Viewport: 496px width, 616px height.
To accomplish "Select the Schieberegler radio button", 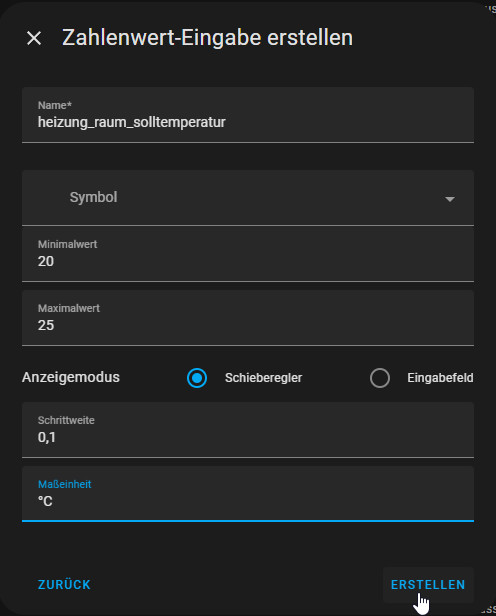I will click(x=197, y=378).
